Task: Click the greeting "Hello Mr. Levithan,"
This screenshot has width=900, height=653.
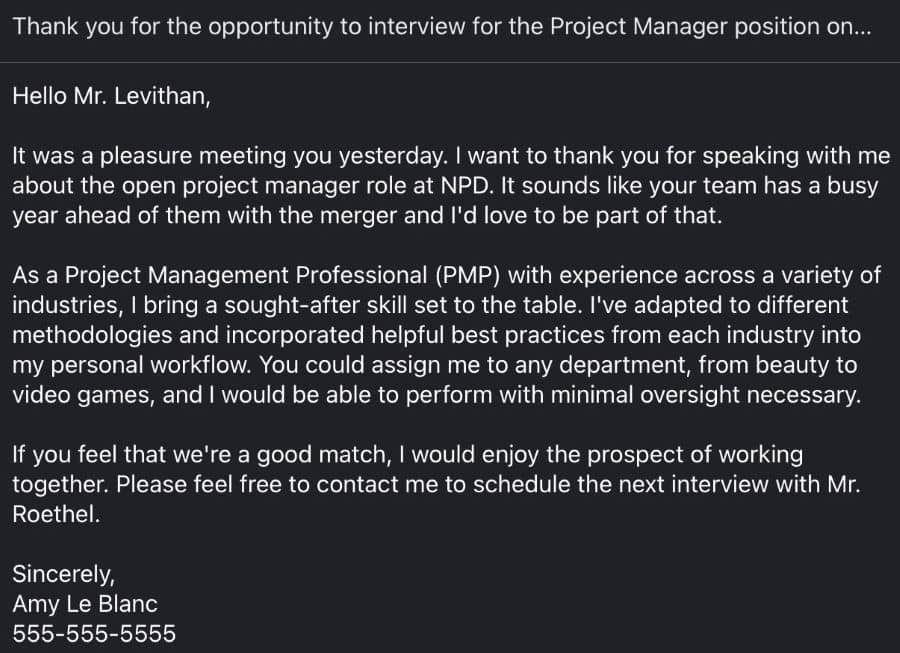Action: point(111,96)
